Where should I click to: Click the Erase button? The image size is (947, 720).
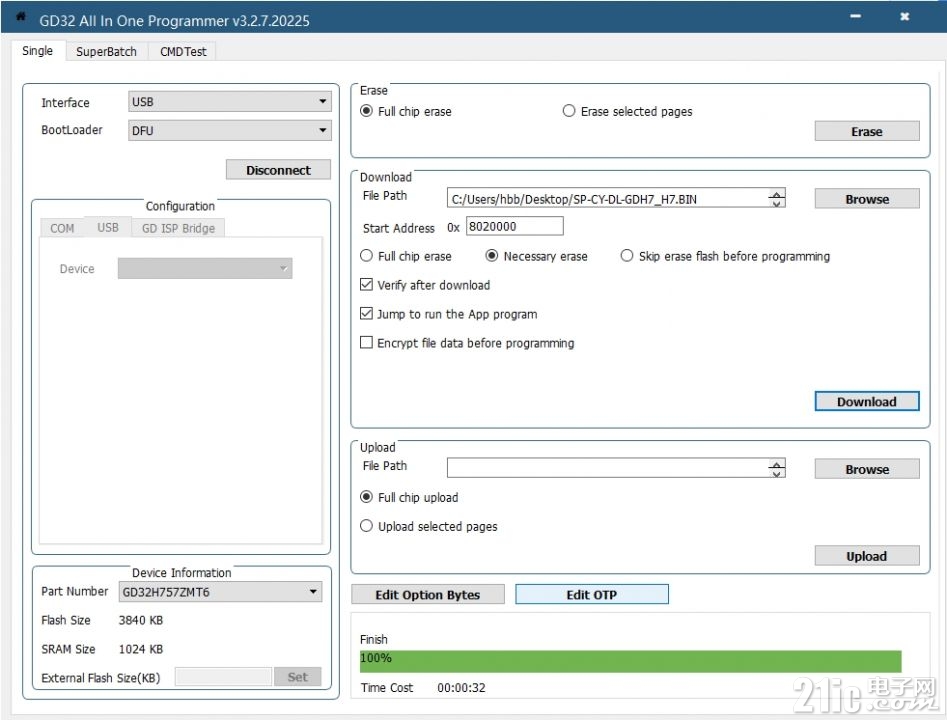[867, 132]
